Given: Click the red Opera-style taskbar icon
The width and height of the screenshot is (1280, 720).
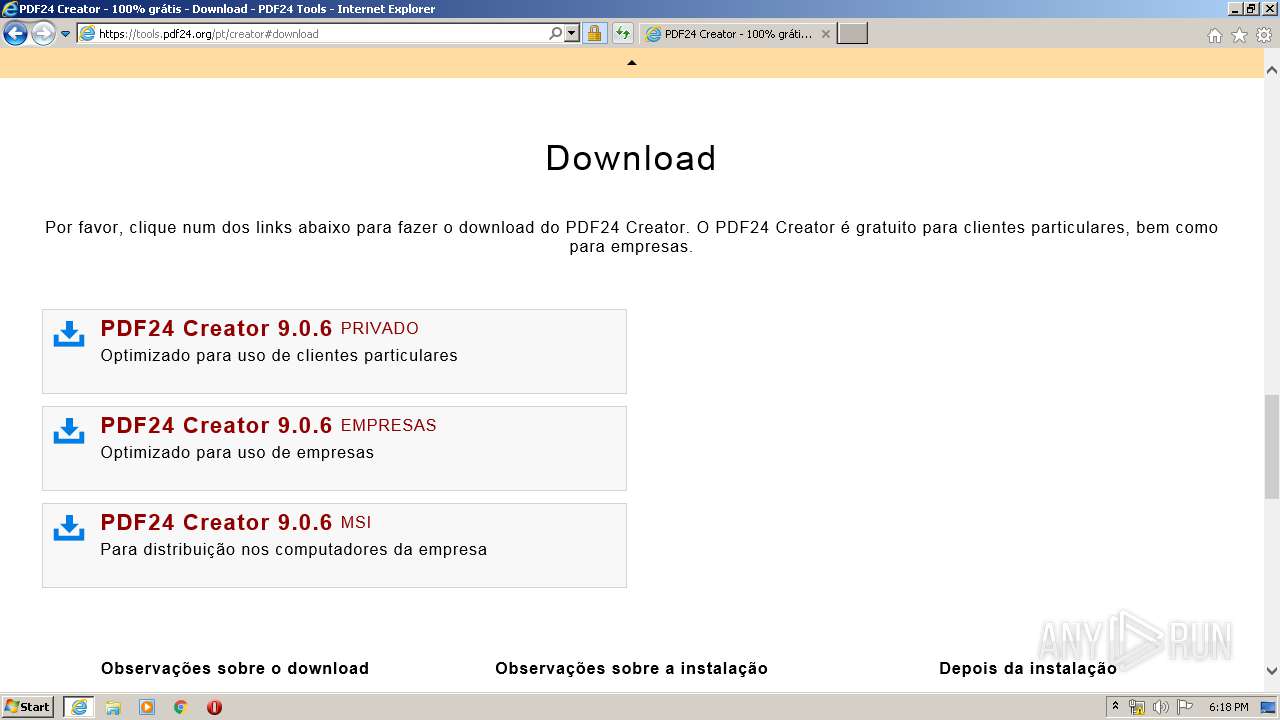Looking at the screenshot, I should (x=214, y=707).
